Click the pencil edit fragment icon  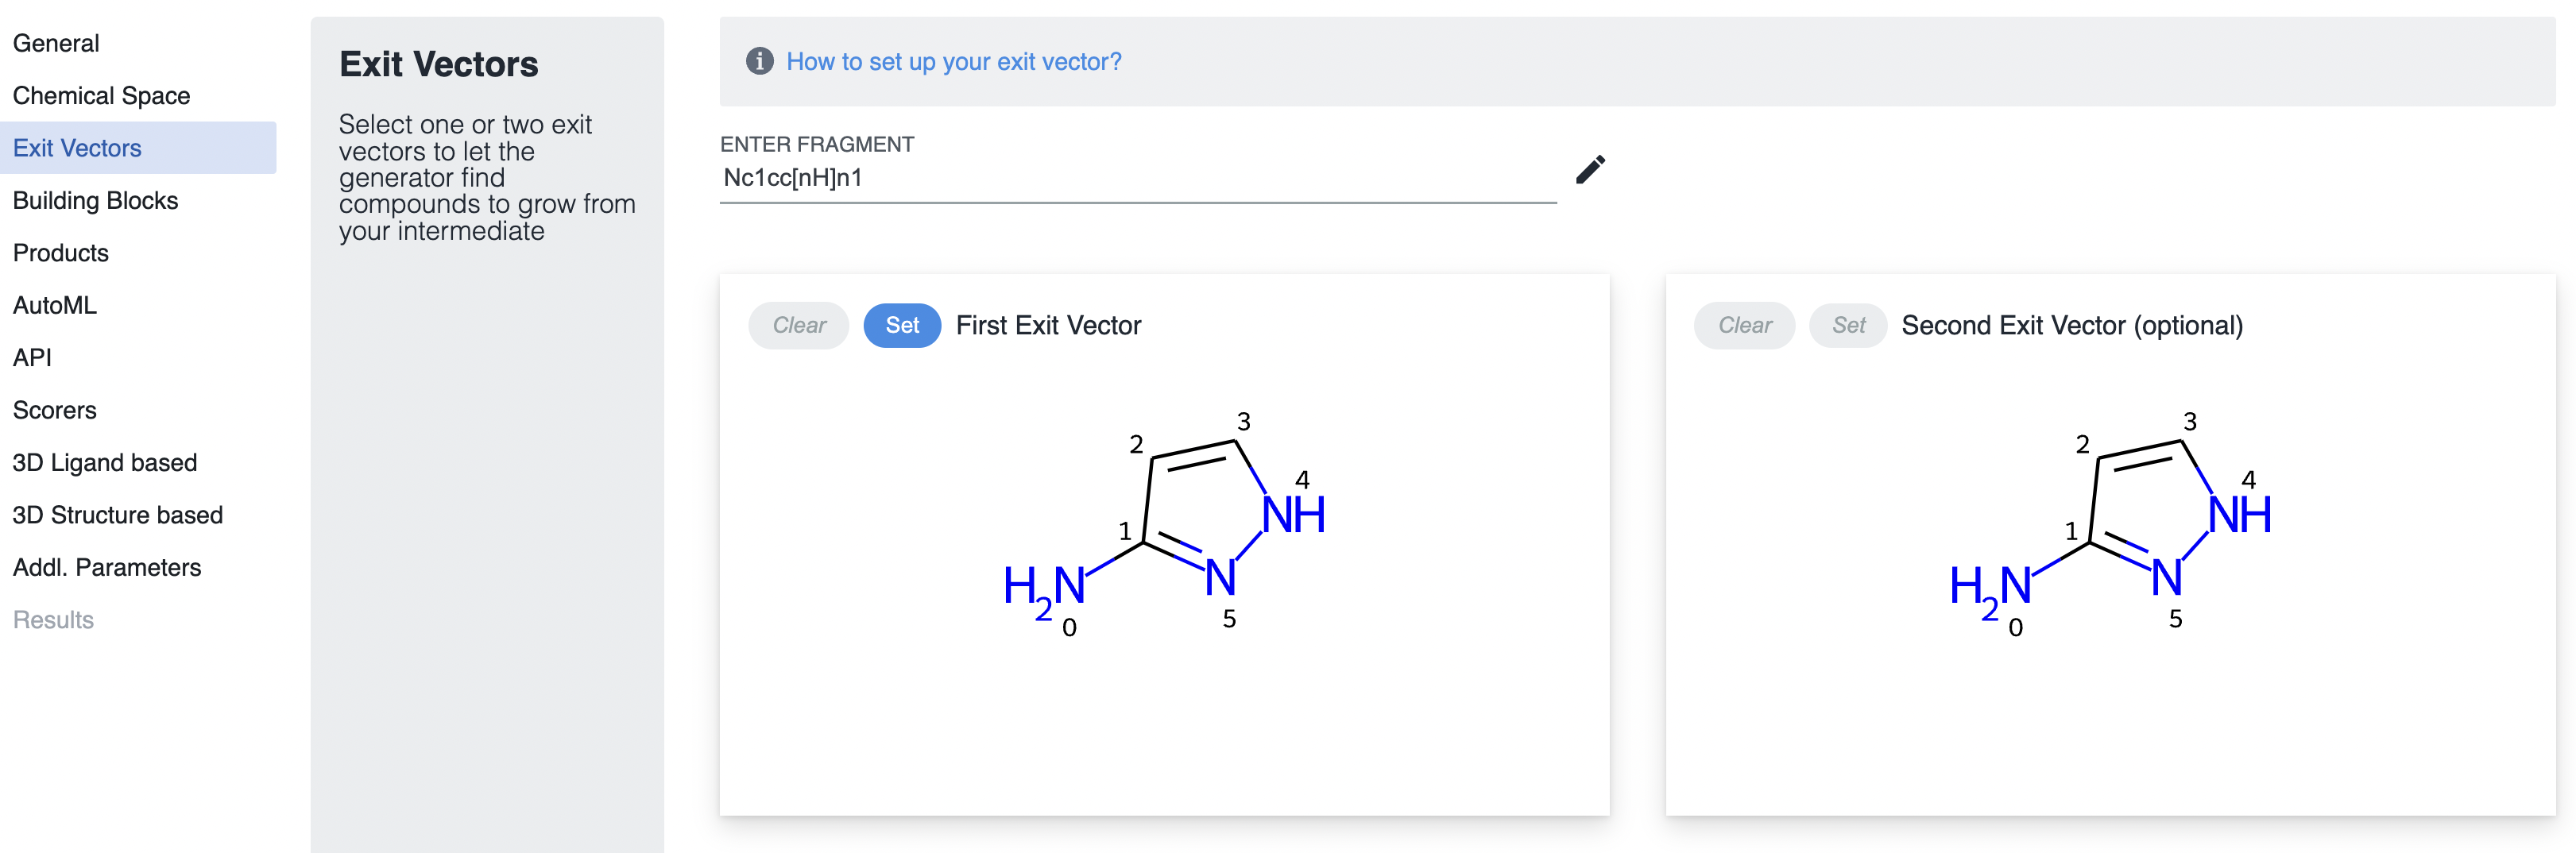[x=1589, y=170]
